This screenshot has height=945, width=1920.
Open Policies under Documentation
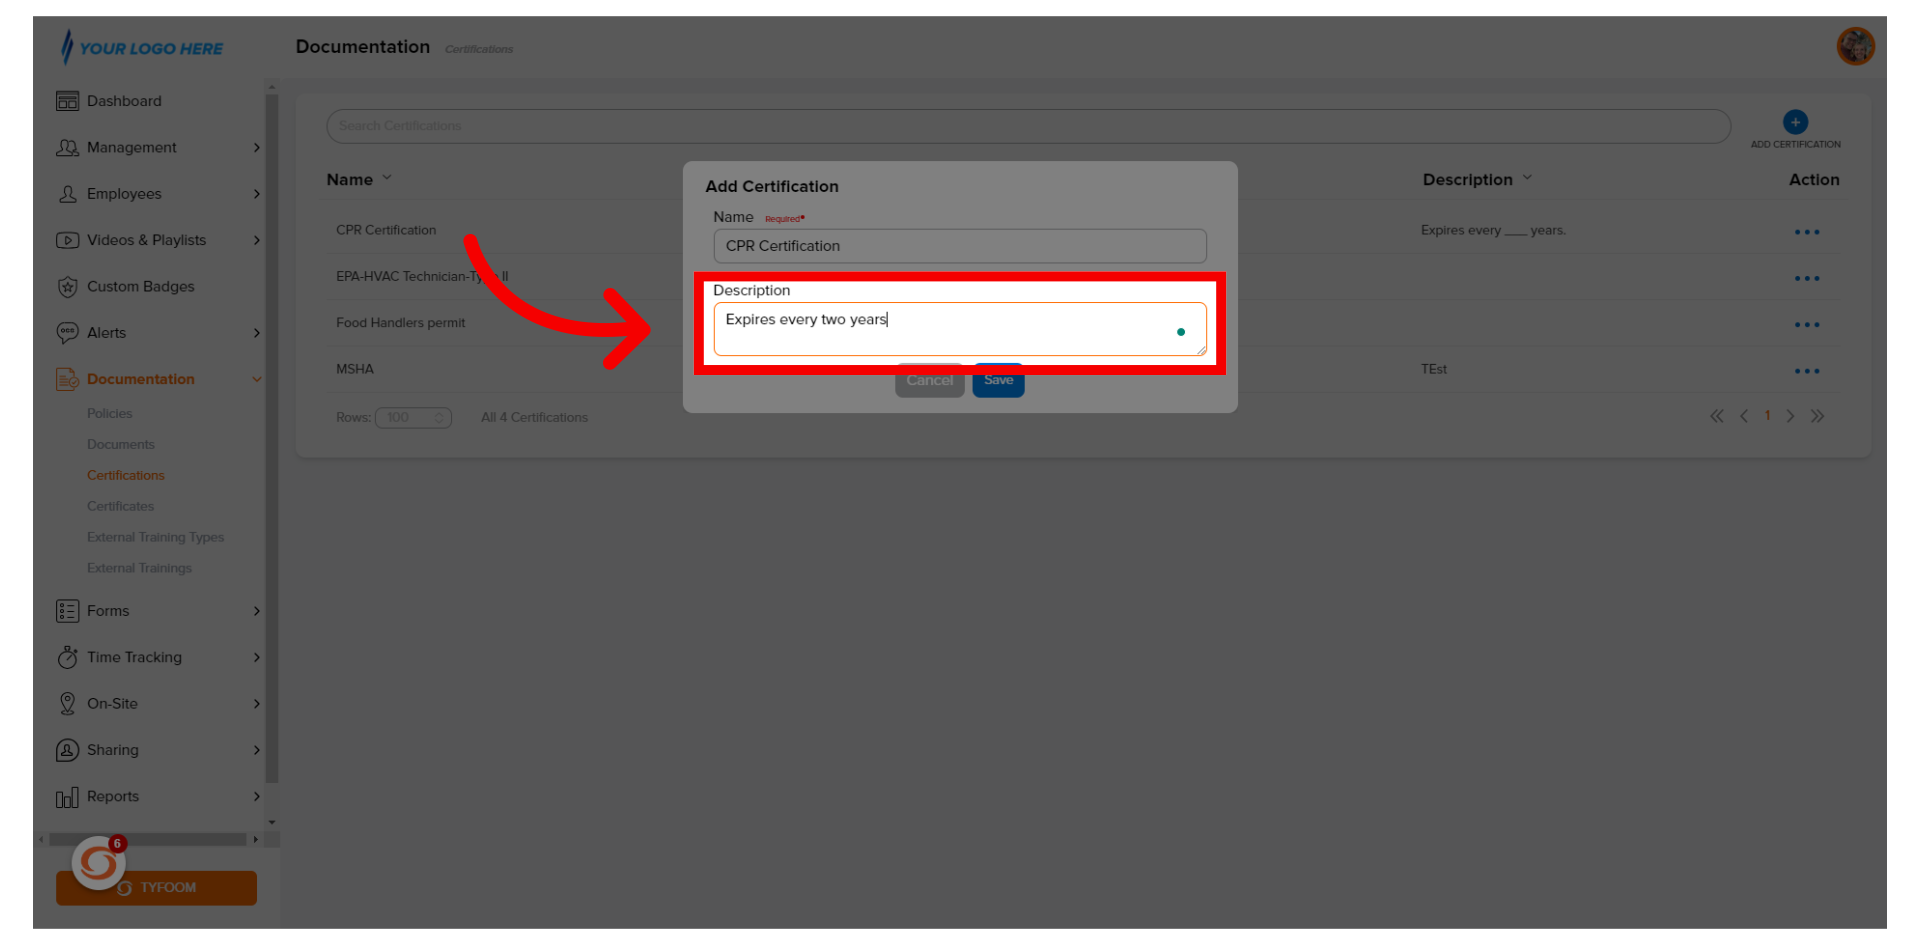(109, 414)
